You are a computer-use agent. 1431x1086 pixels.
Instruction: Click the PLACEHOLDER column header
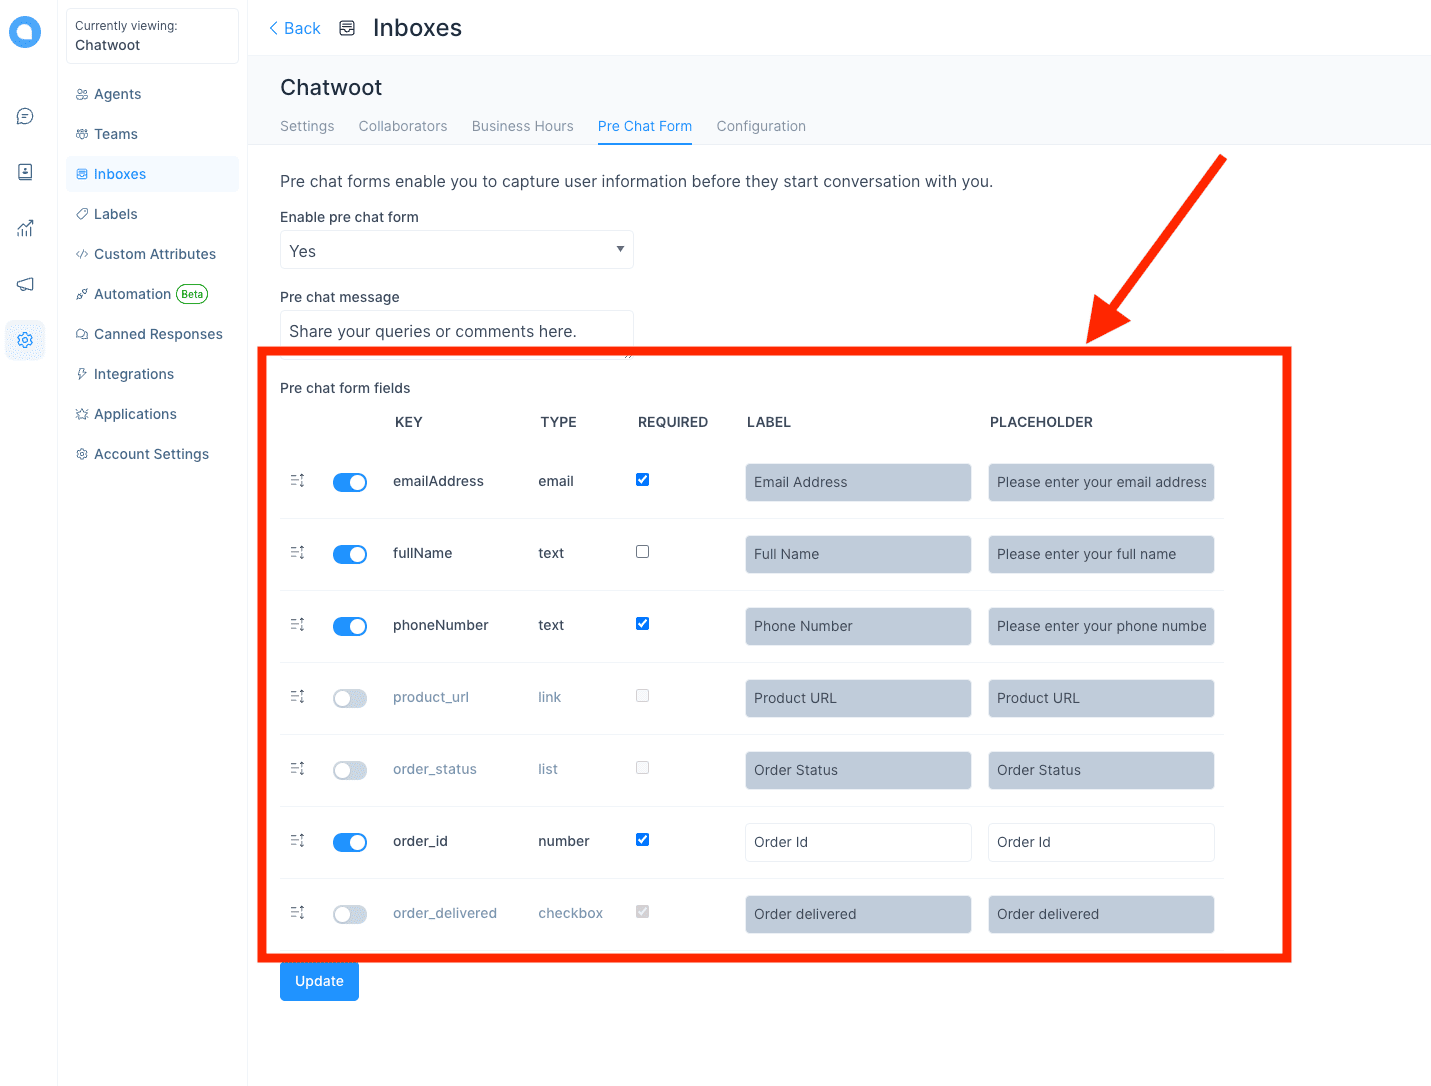pyautogui.click(x=1041, y=422)
